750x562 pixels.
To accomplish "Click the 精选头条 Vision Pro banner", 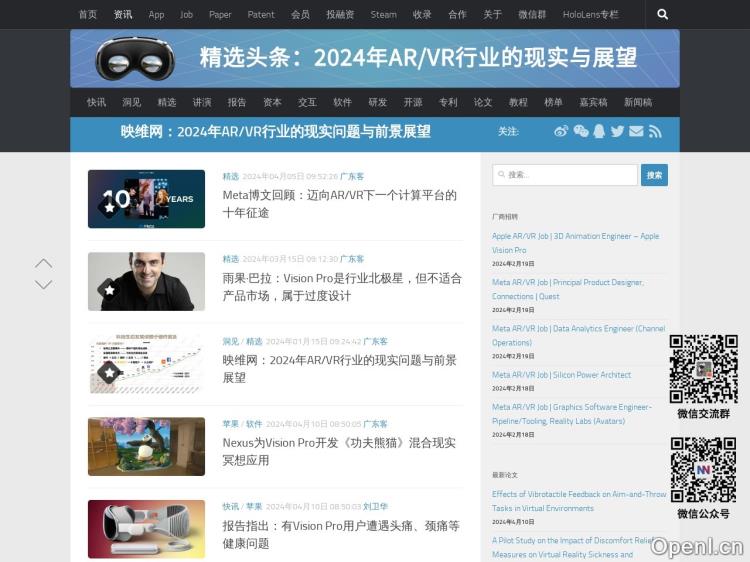I will (x=375, y=58).
